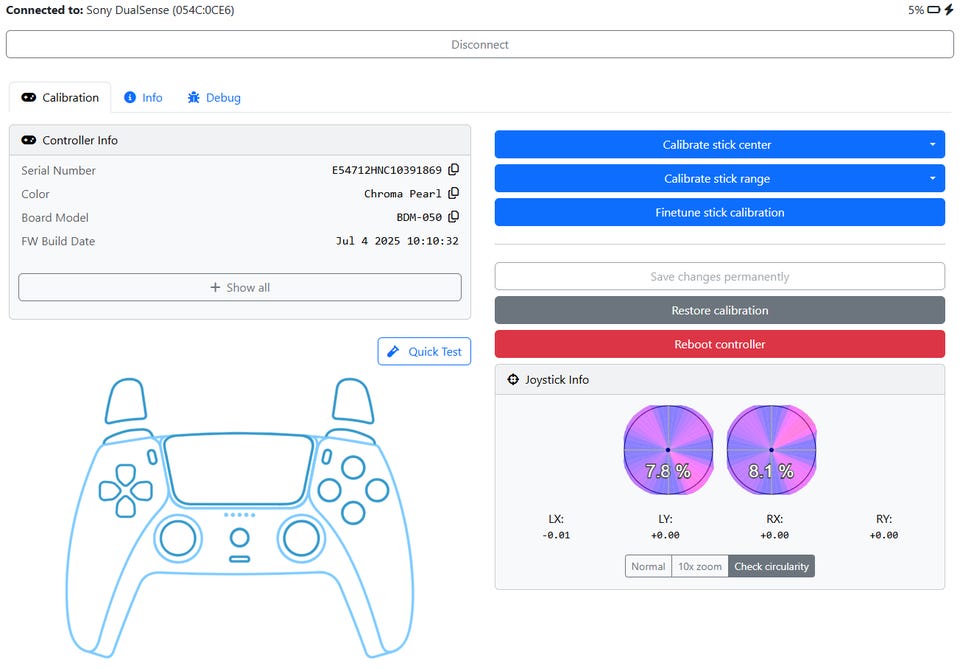Click the Disconnect button

(480, 45)
